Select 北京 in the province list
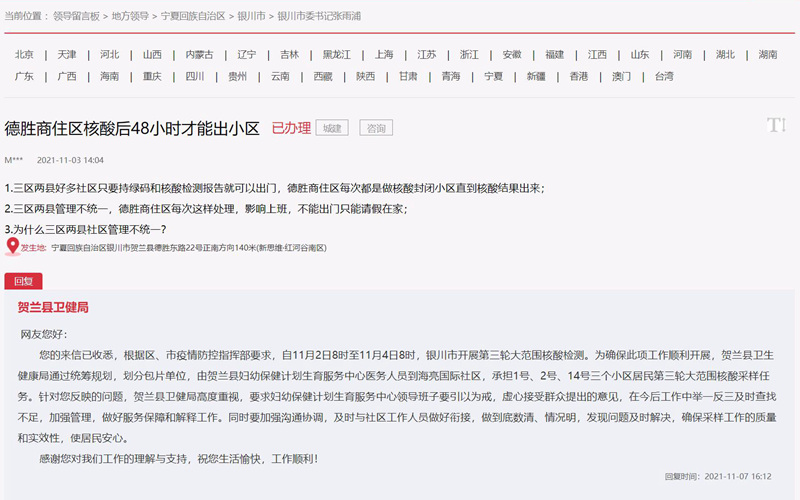800x500 pixels. [25, 55]
